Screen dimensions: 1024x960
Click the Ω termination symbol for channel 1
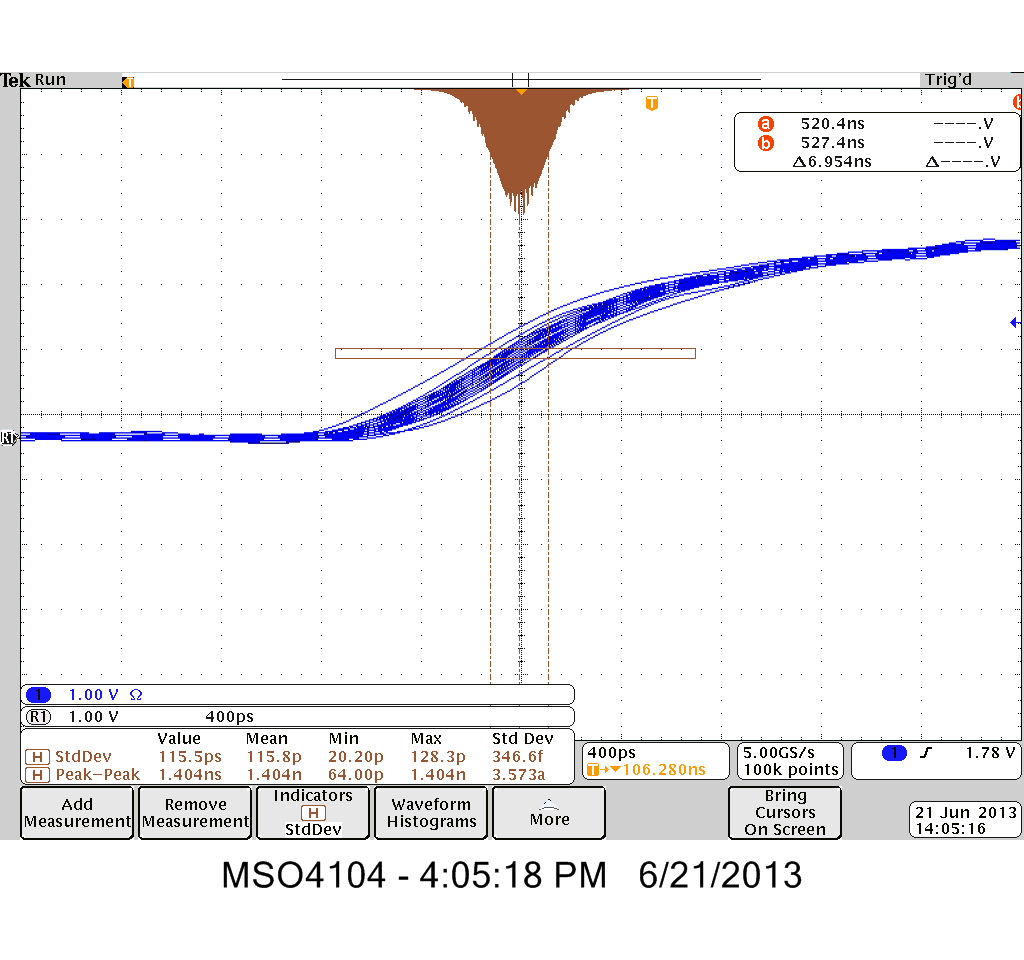point(136,695)
